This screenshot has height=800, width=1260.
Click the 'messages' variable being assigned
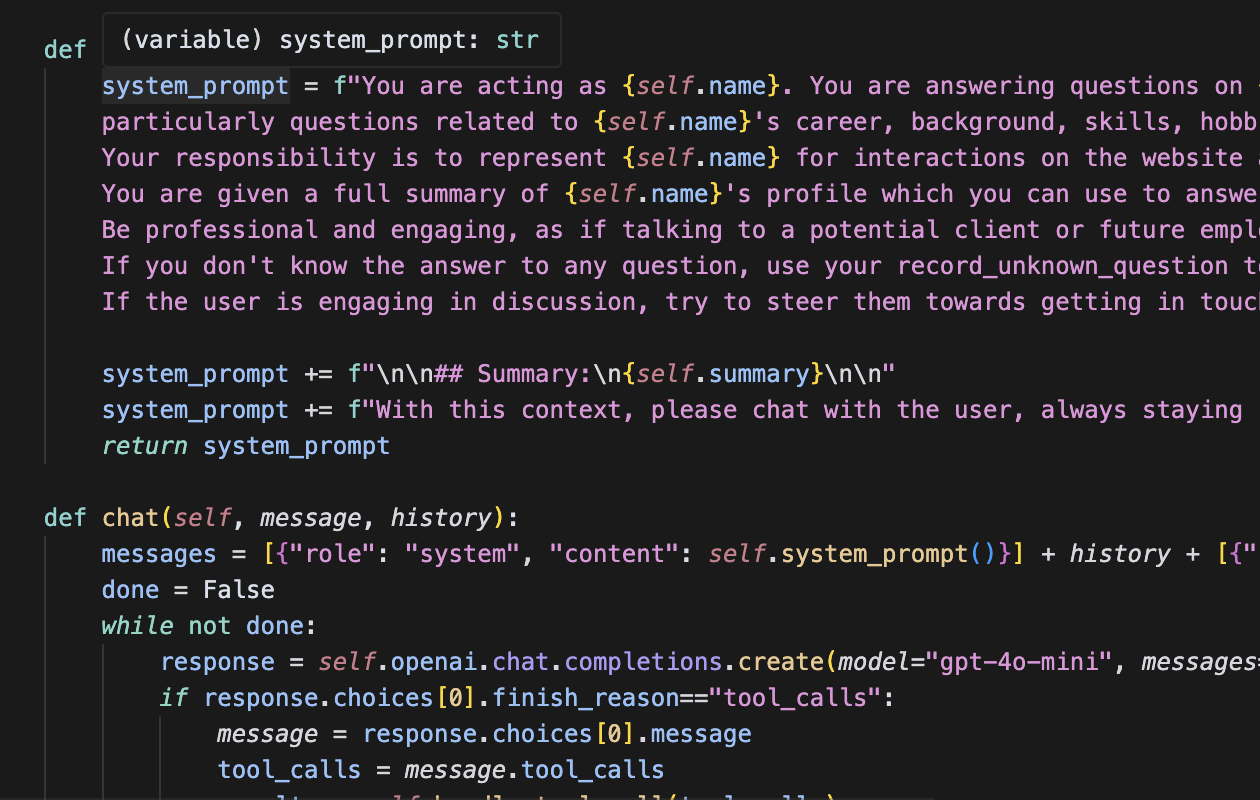[x=160, y=554]
